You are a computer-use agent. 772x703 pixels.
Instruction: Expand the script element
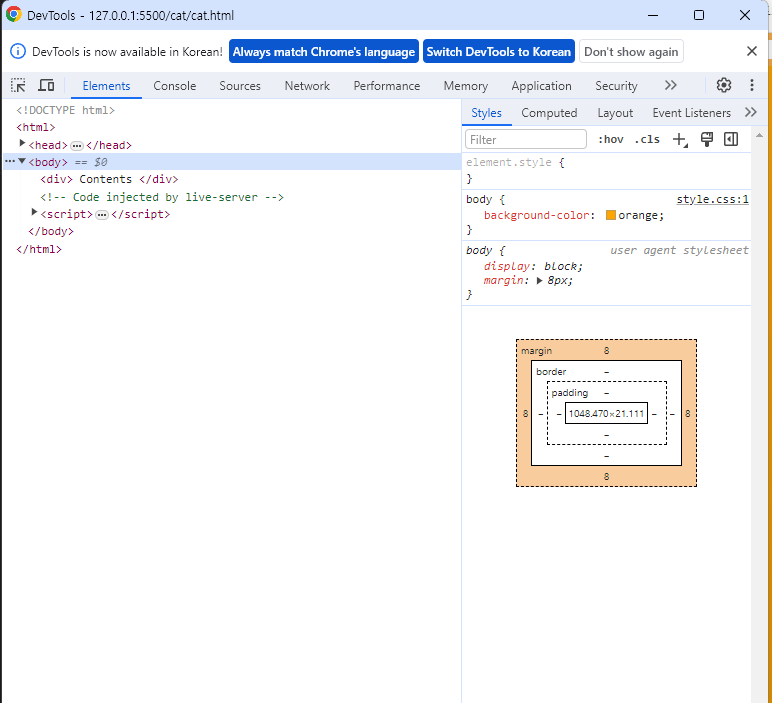pos(34,212)
